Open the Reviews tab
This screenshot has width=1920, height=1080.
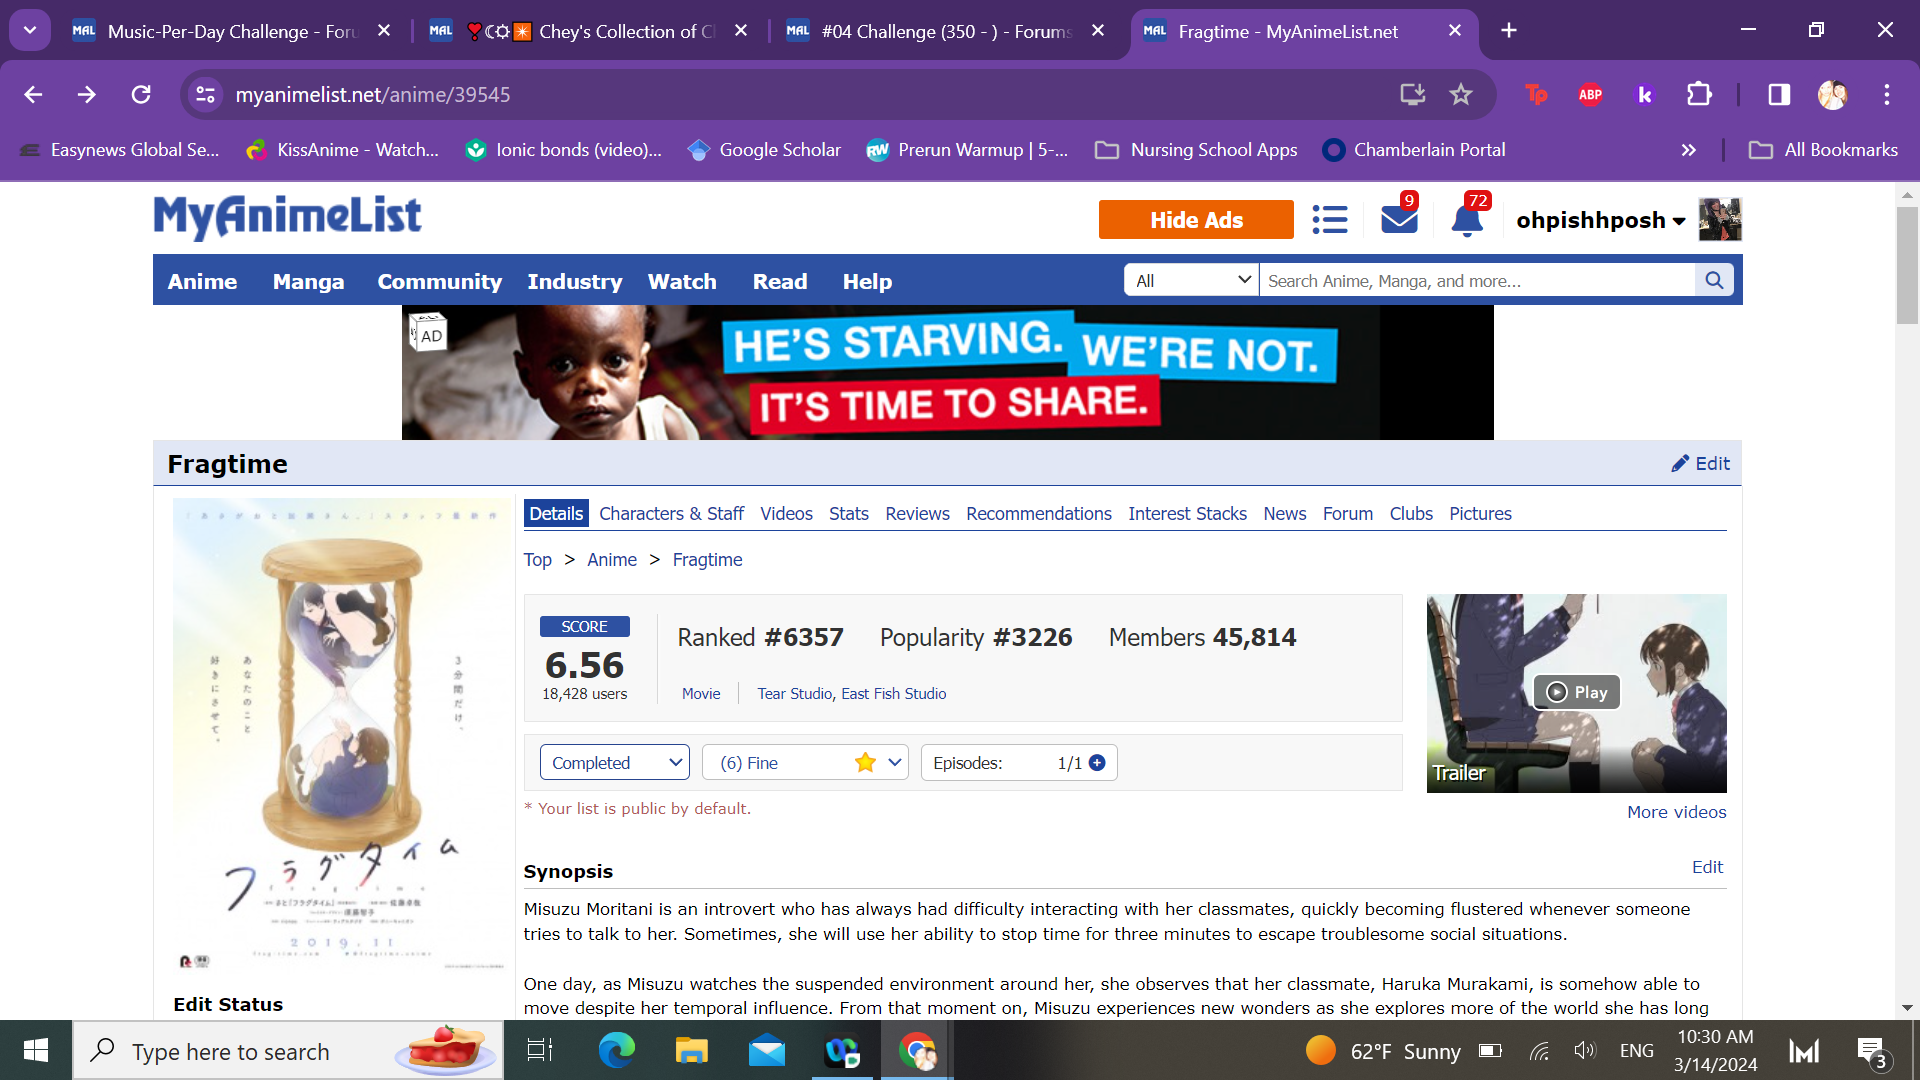(x=917, y=514)
